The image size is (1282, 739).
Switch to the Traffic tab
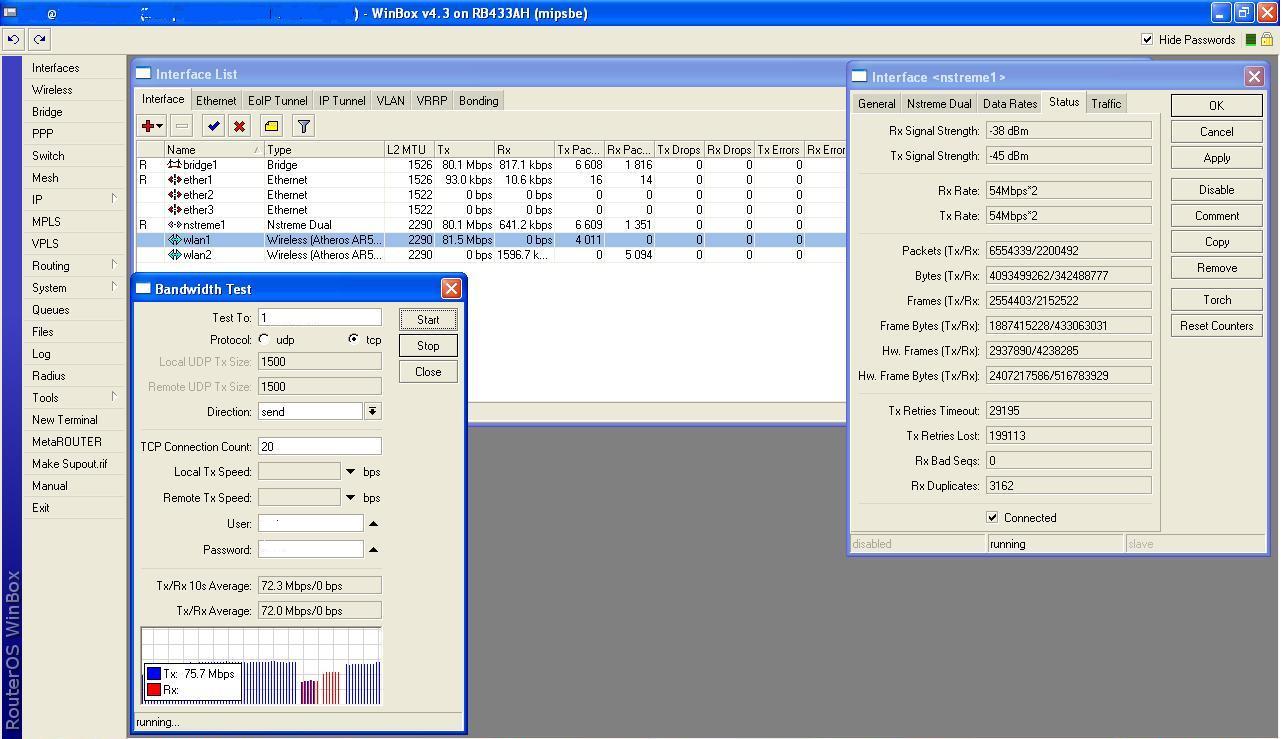tap(1106, 104)
